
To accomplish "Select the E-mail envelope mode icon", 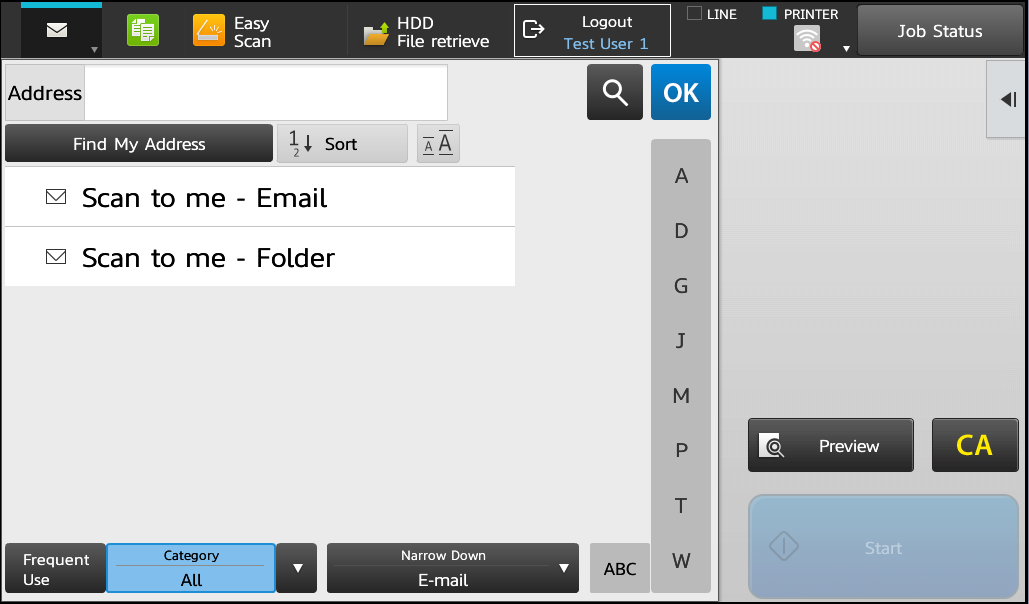I will click(55, 28).
